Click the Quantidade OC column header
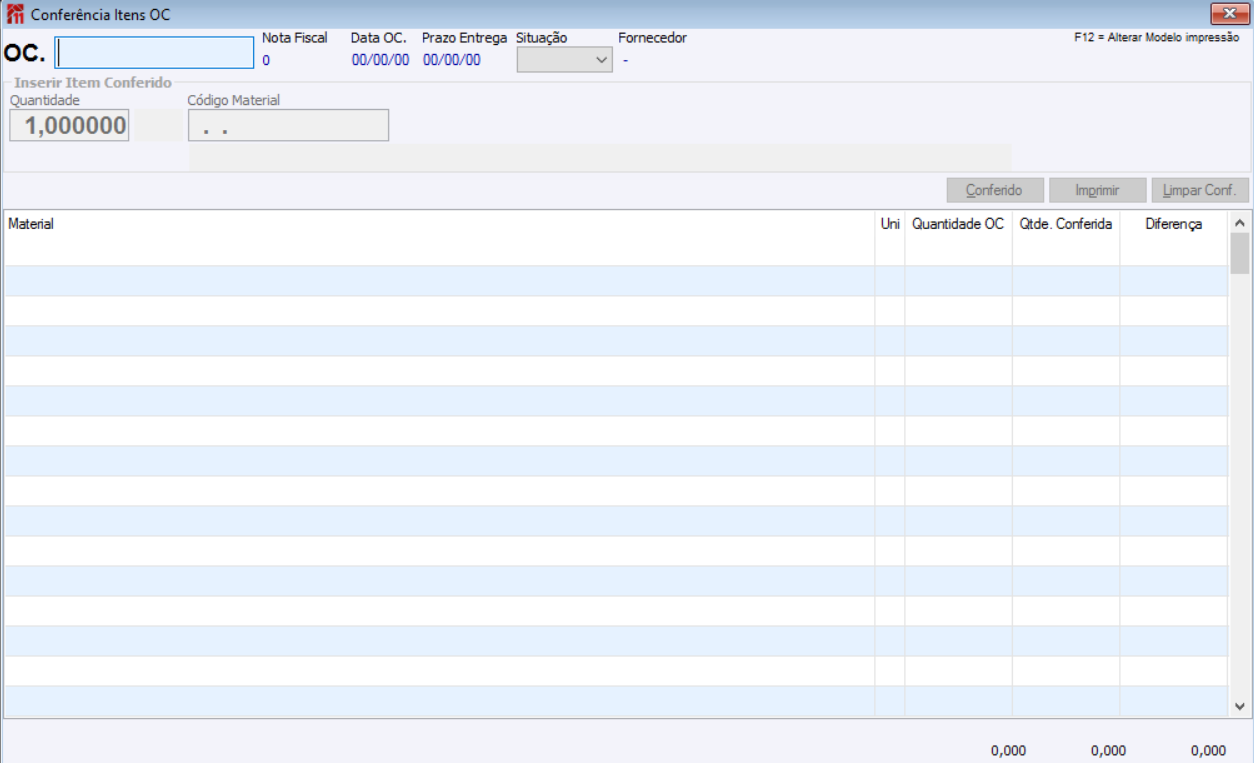The image size is (1254, 763). click(x=958, y=224)
